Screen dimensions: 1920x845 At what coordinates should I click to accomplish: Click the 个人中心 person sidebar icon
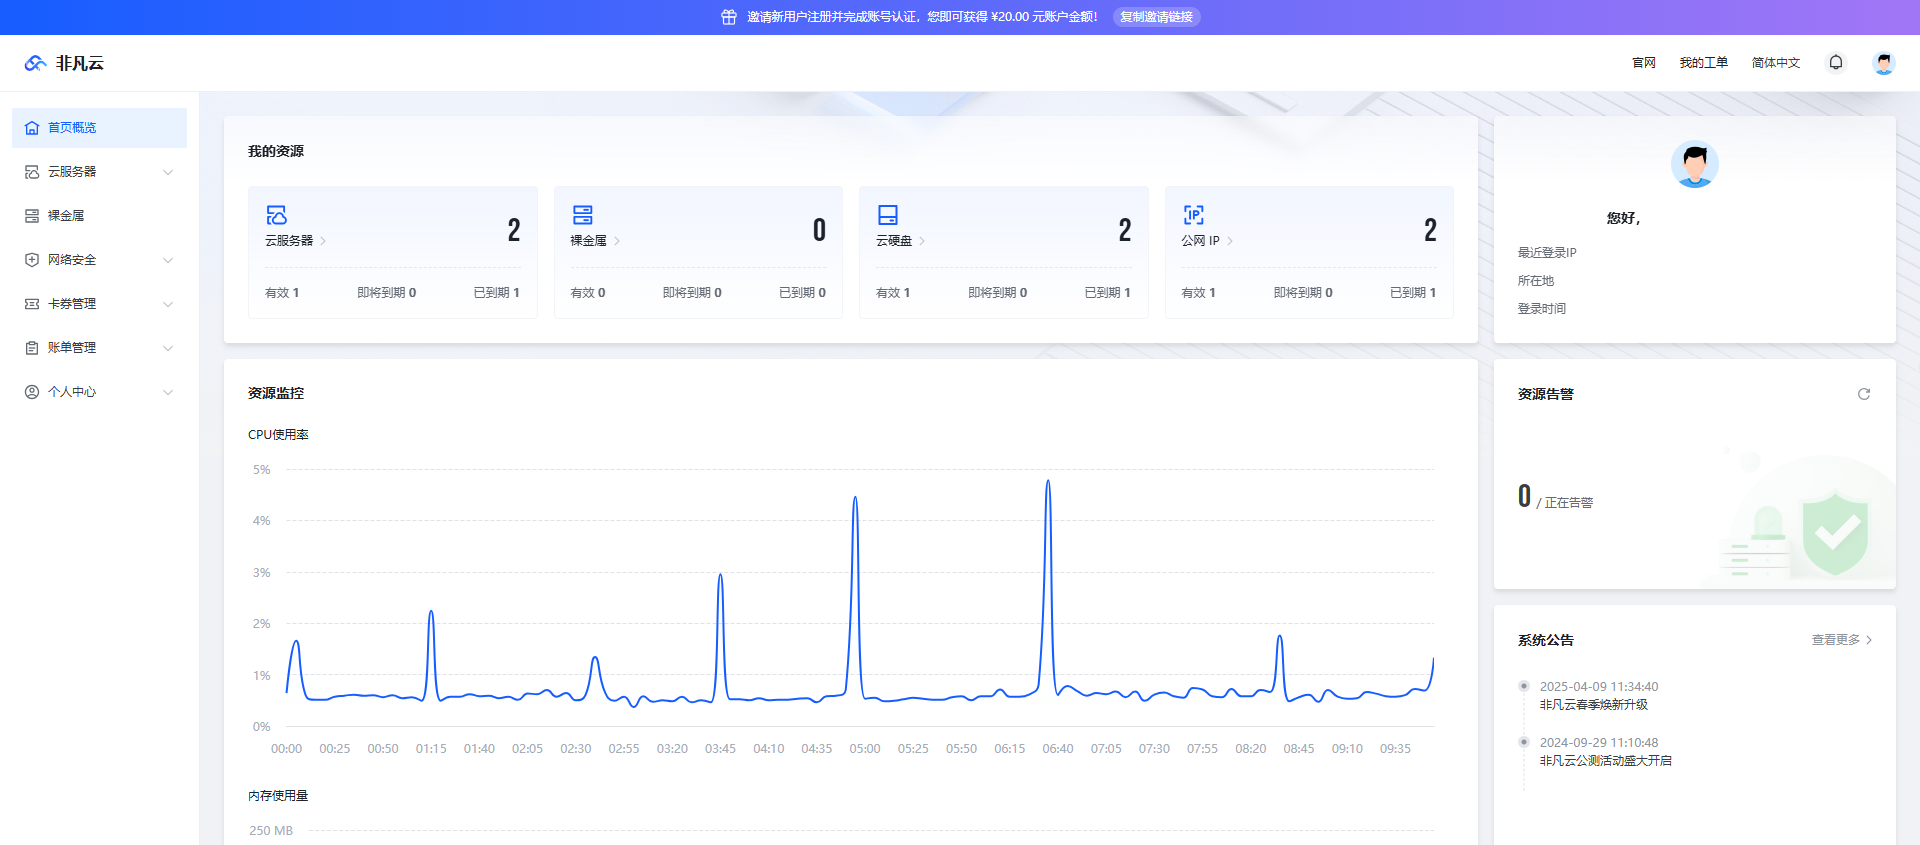click(x=32, y=392)
